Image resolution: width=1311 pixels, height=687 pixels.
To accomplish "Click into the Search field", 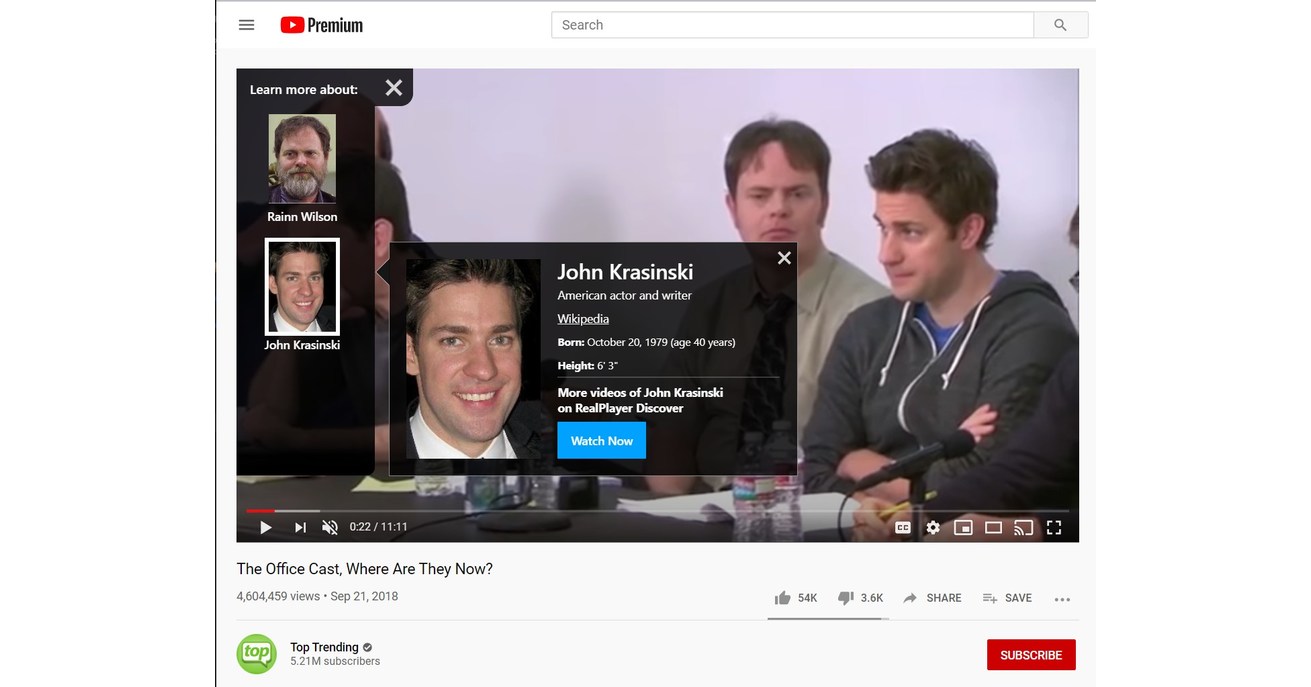I will coord(792,25).
